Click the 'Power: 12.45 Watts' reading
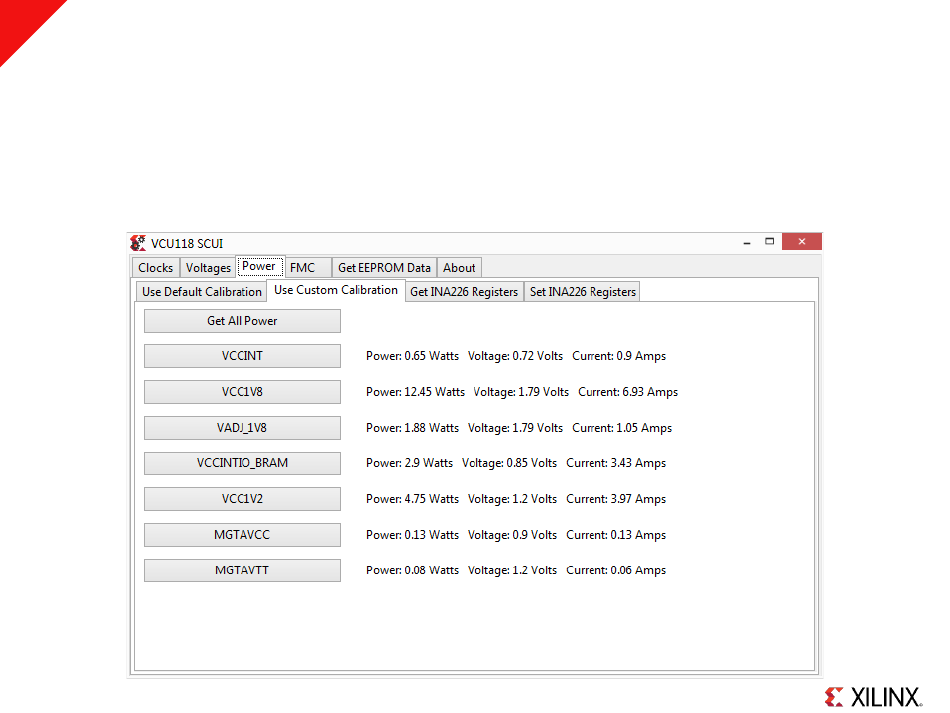Viewport: 950px width, 713px height. (415, 392)
